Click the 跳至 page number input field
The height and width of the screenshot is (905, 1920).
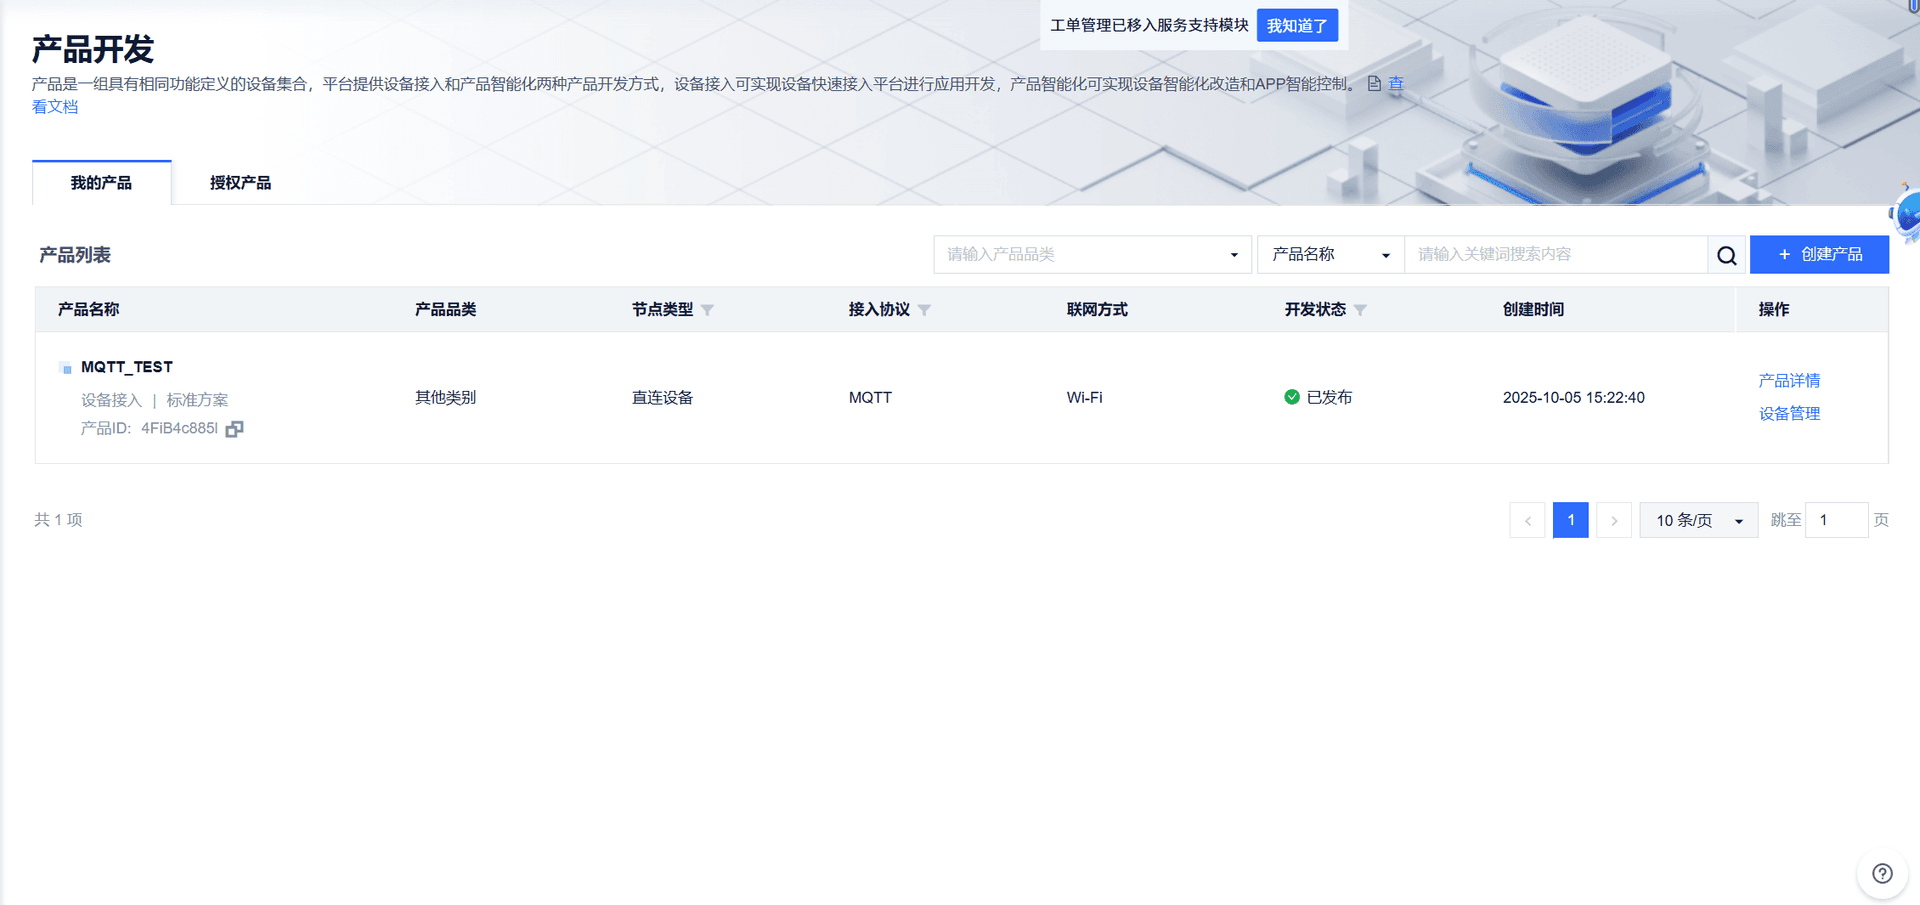coord(1836,520)
